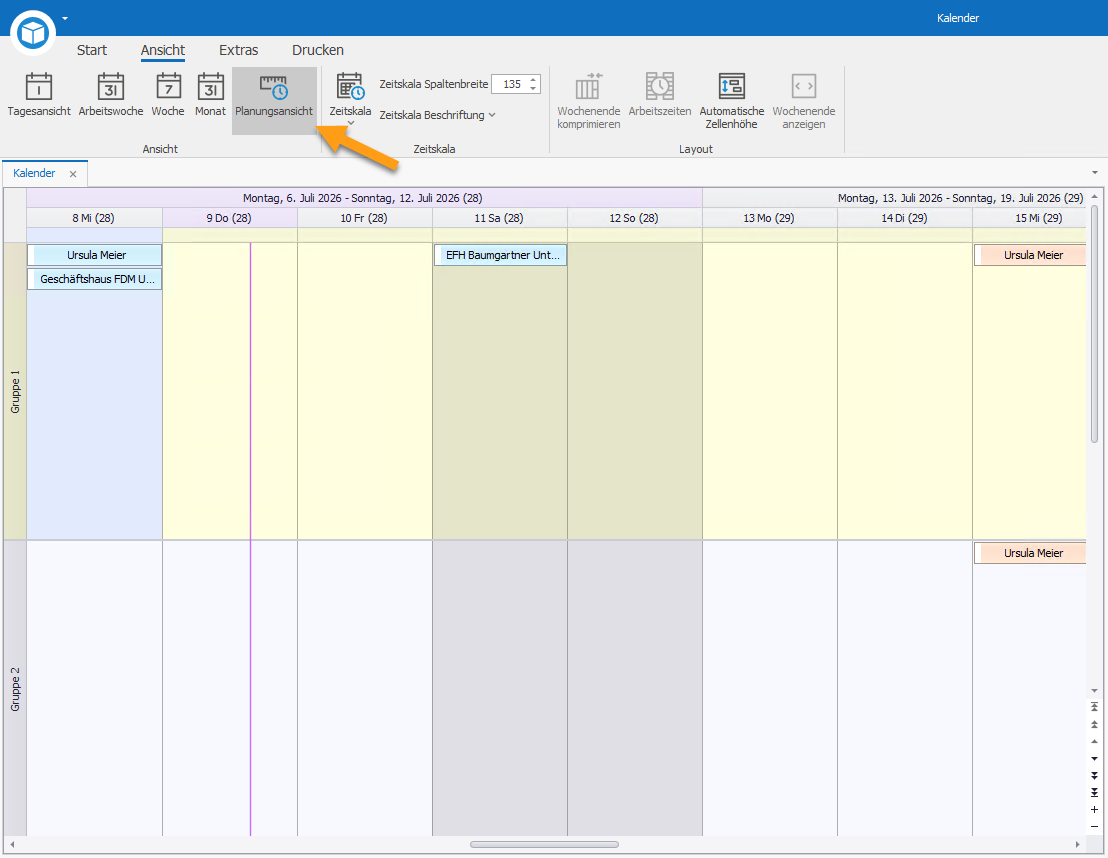This screenshot has height=858, width=1108.
Task: Click vertical scrollbar up arrow
Action: tap(1095, 196)
